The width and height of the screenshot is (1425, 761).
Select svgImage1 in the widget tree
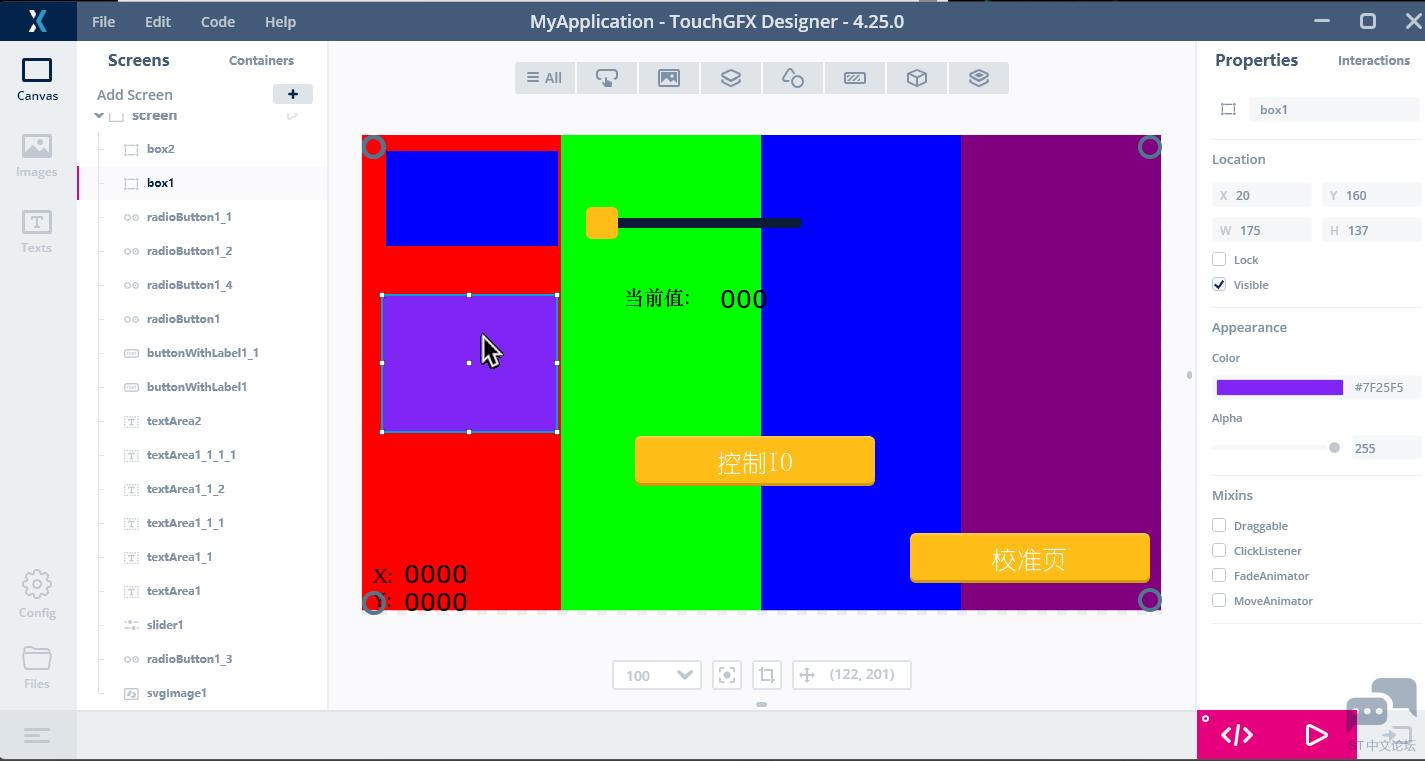coord(176,693)
